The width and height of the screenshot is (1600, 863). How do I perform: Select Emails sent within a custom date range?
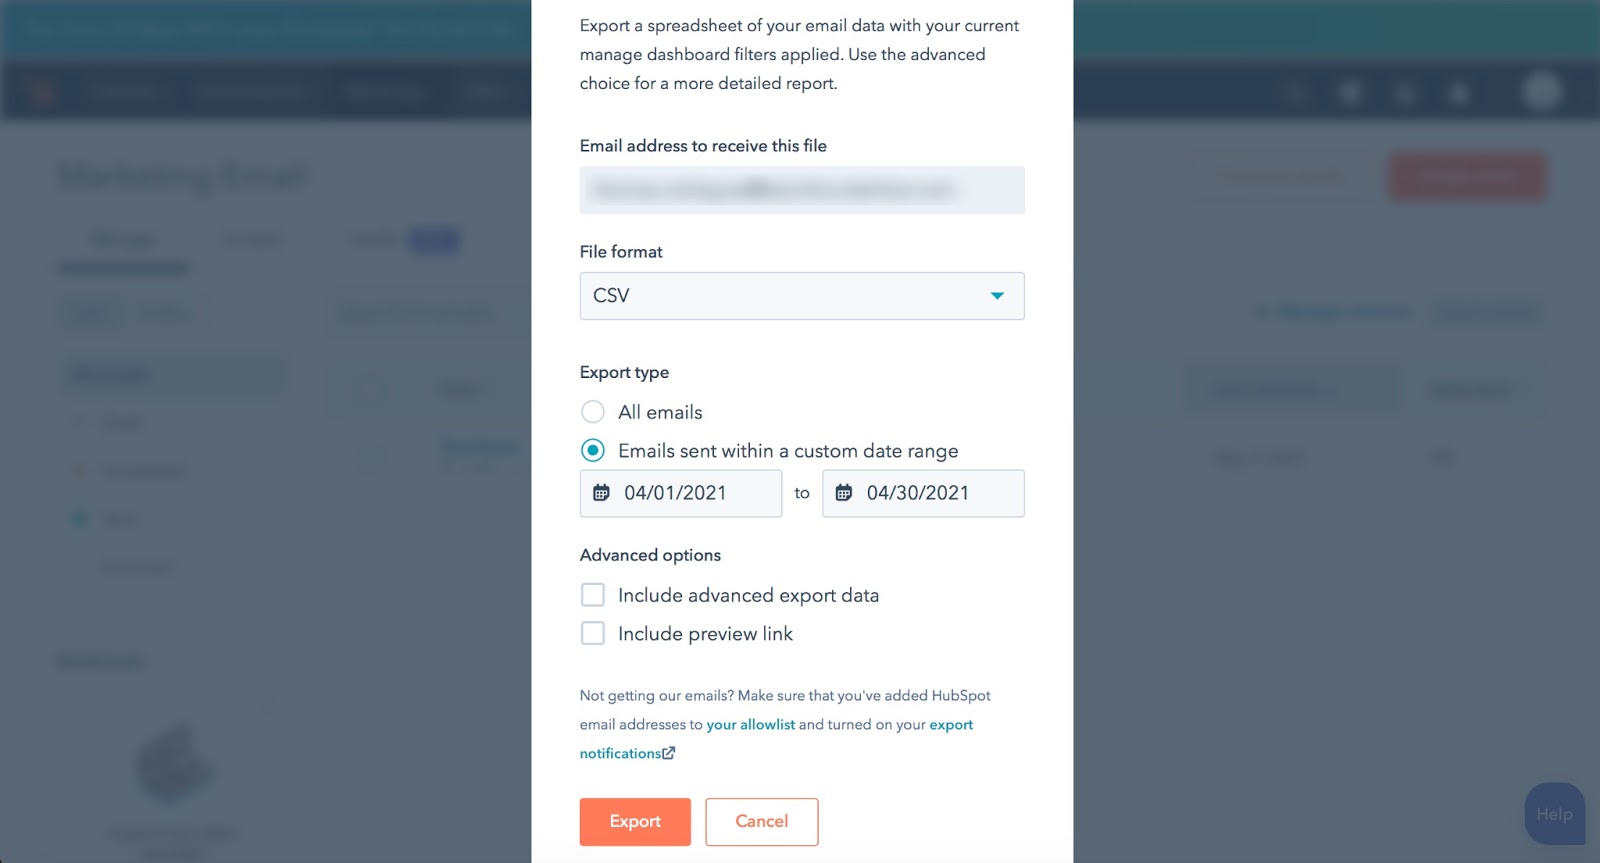coord(593,451)
